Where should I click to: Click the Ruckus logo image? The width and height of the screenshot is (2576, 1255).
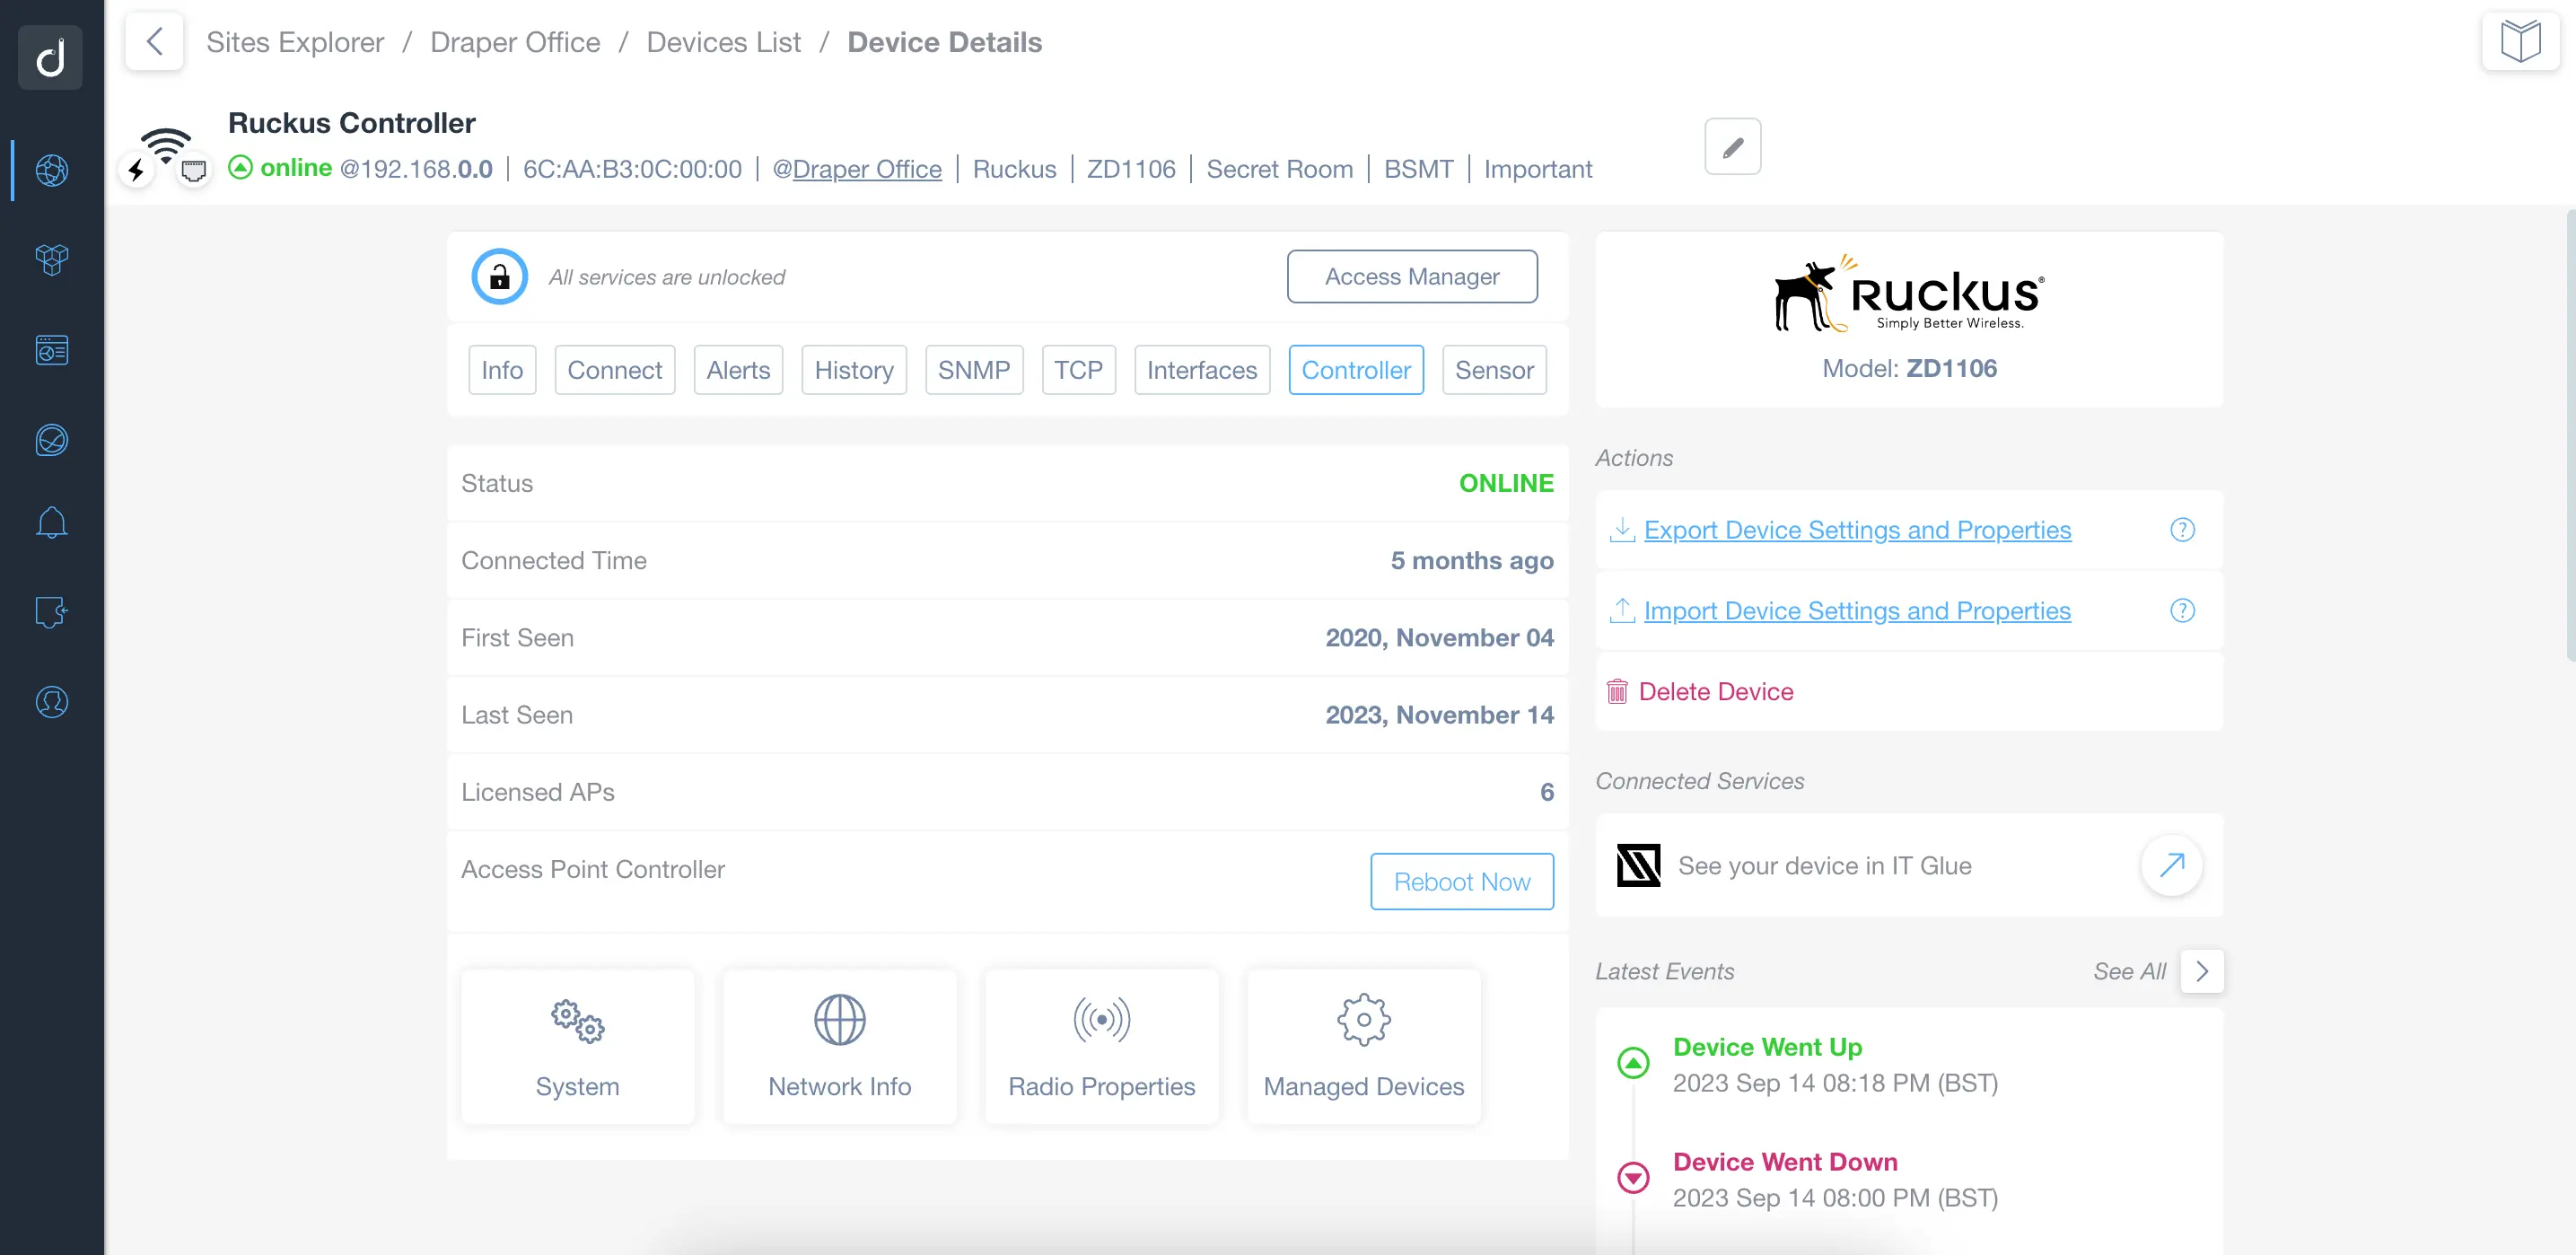(x=1909, y=294)
